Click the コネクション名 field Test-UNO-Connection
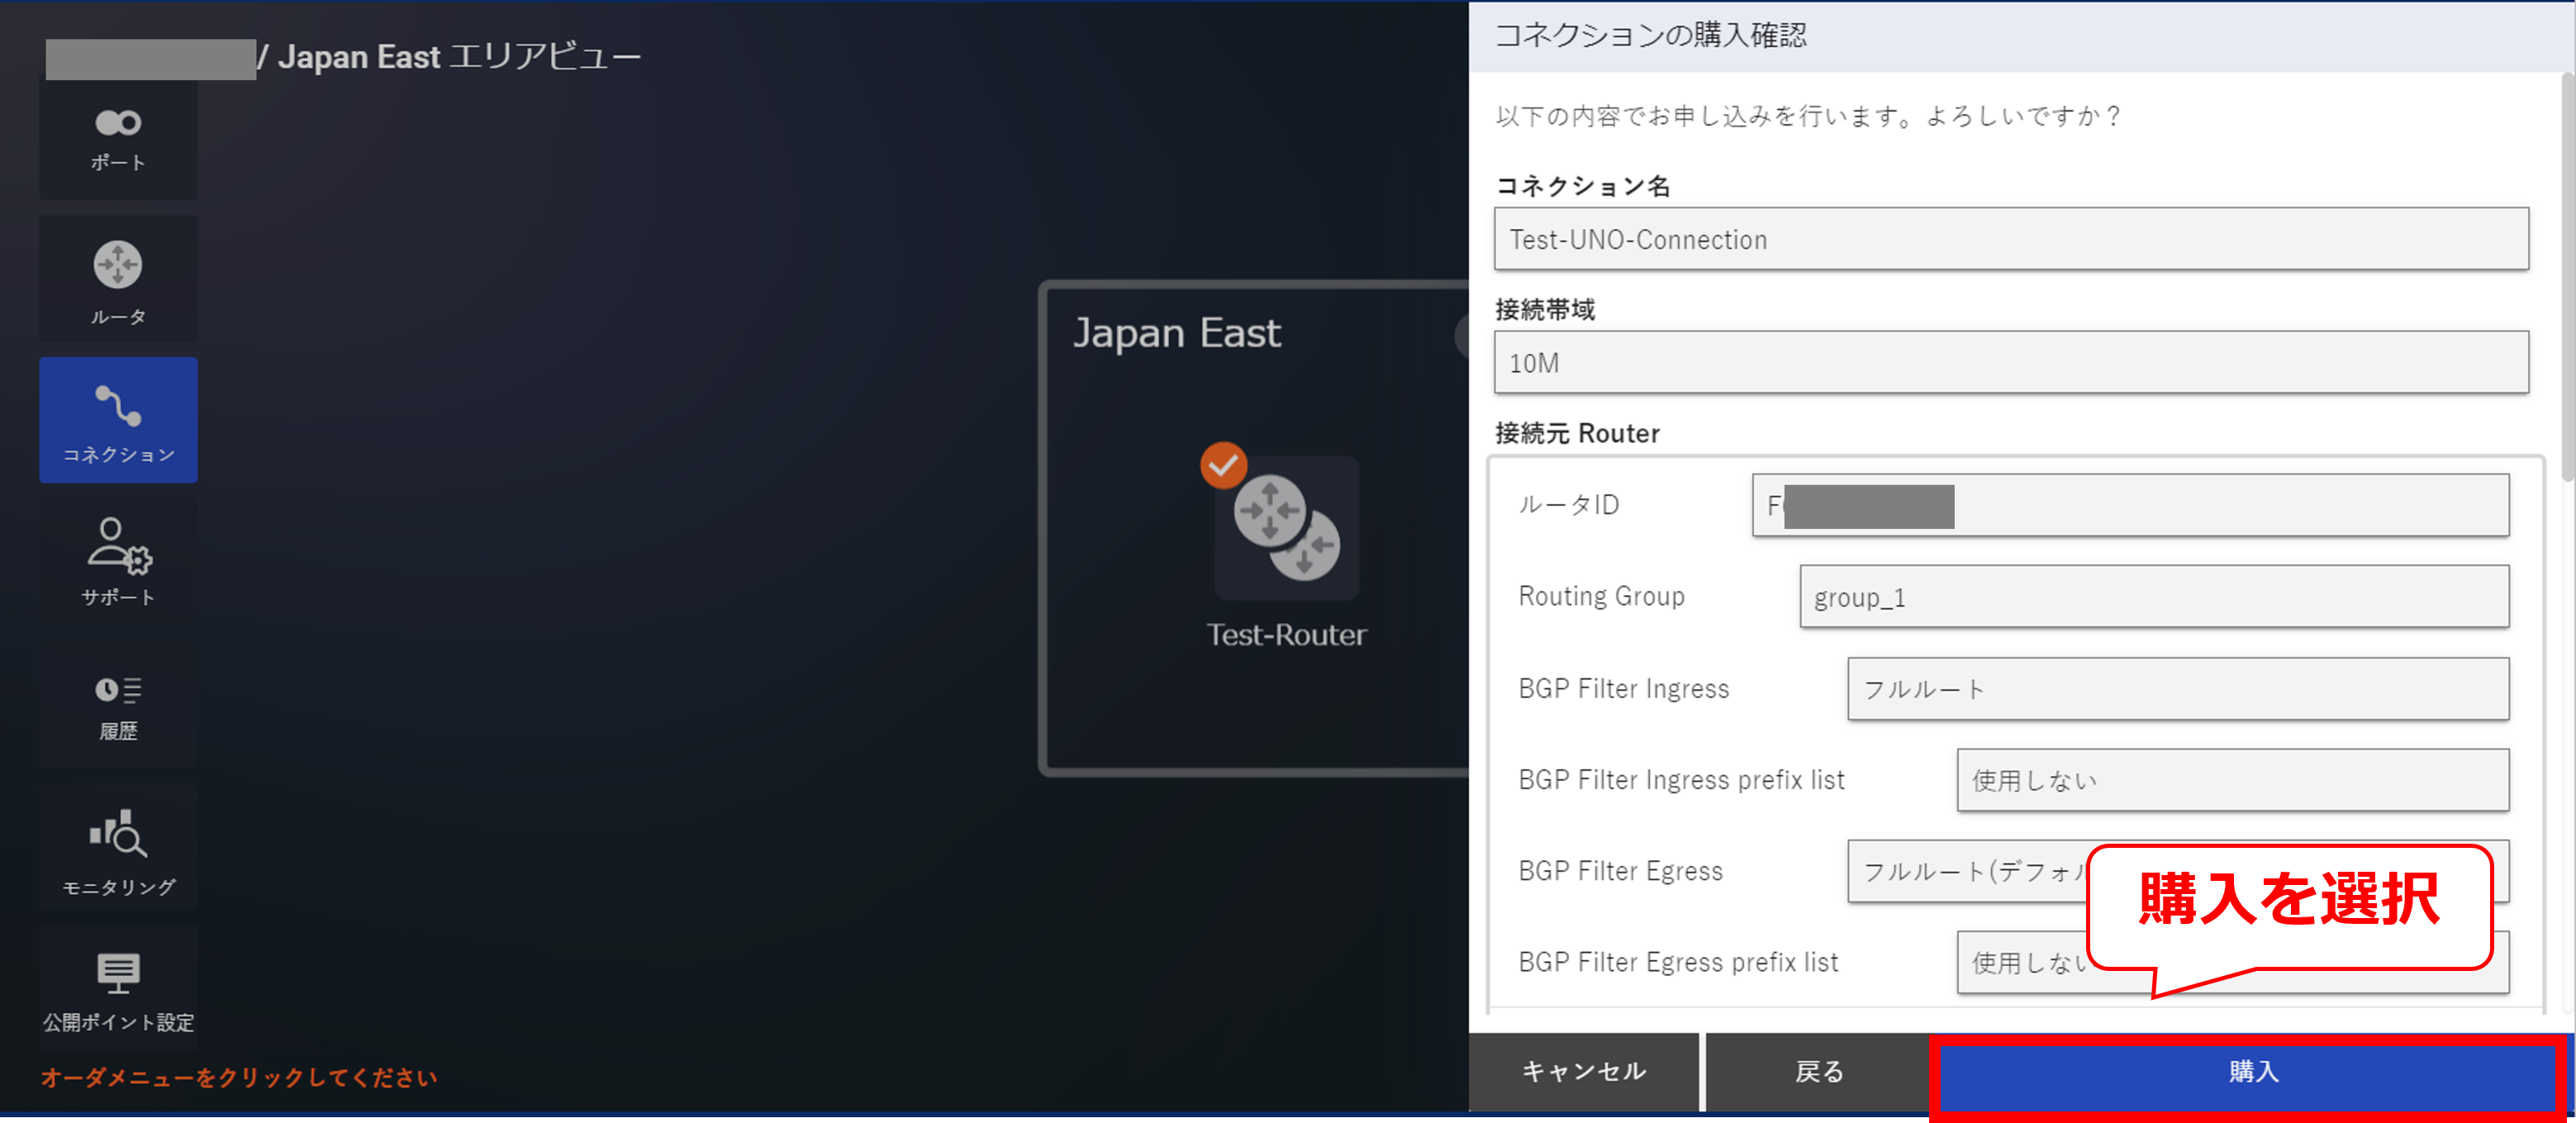 (2010, 239)
